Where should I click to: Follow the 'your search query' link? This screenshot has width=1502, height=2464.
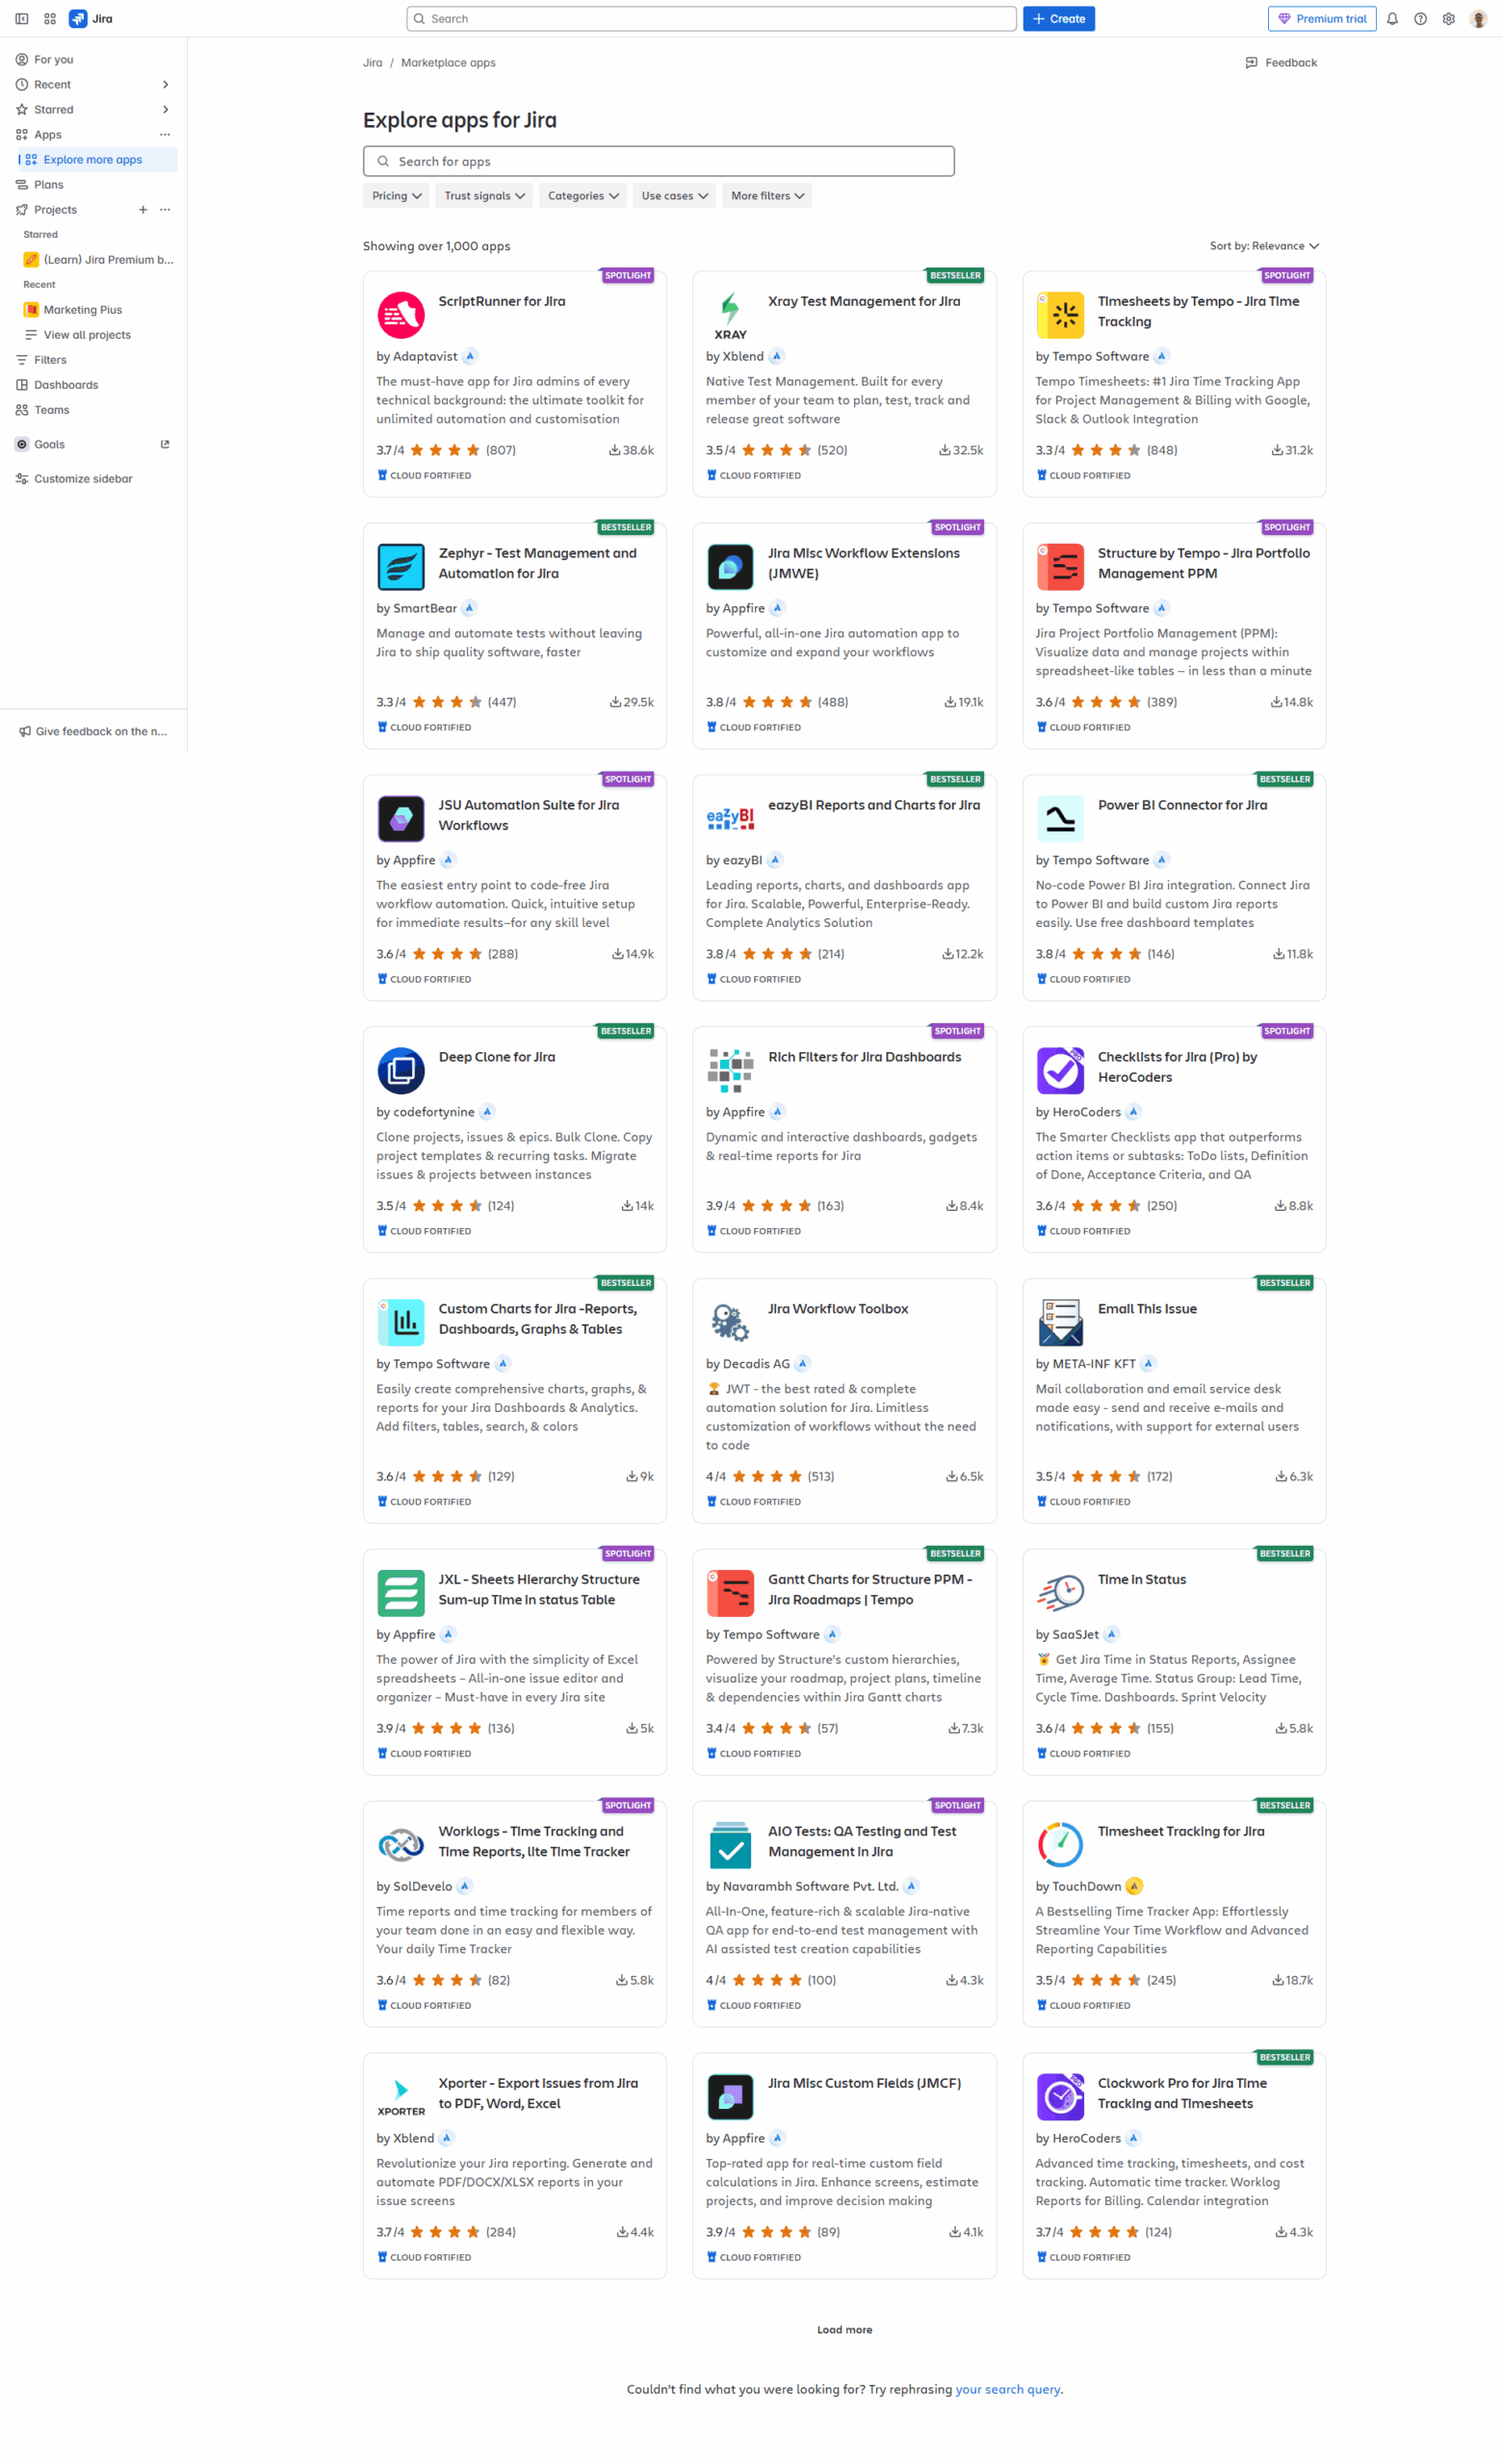1007,2389
